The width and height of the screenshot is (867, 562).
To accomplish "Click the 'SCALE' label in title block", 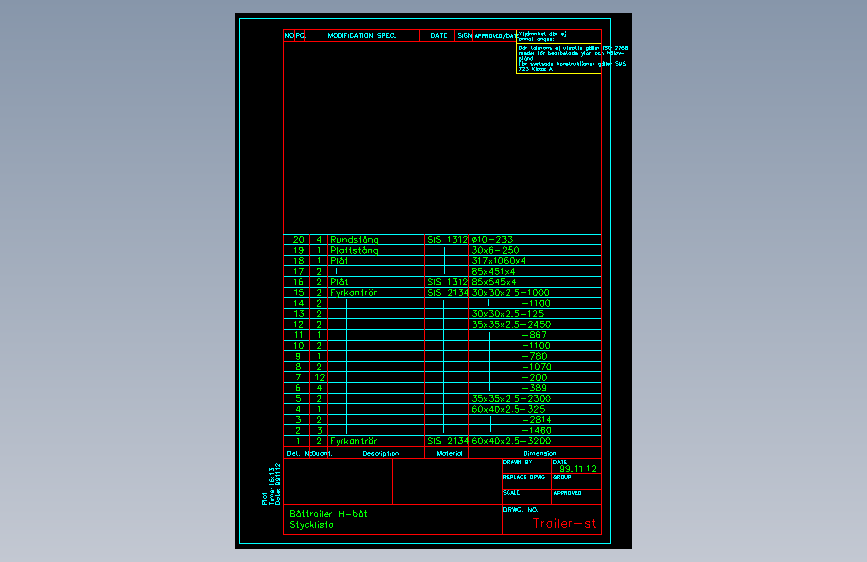I will click(x=511, y=492).
